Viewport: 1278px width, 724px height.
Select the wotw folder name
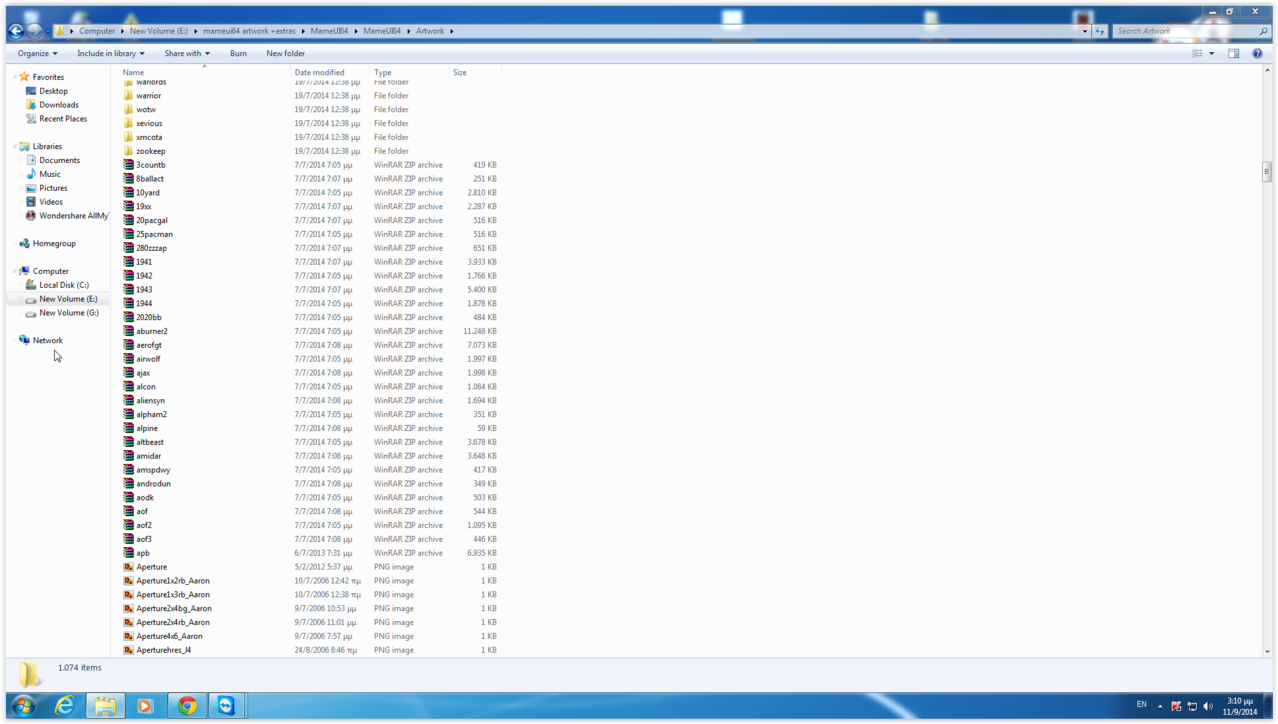(146, 110)
